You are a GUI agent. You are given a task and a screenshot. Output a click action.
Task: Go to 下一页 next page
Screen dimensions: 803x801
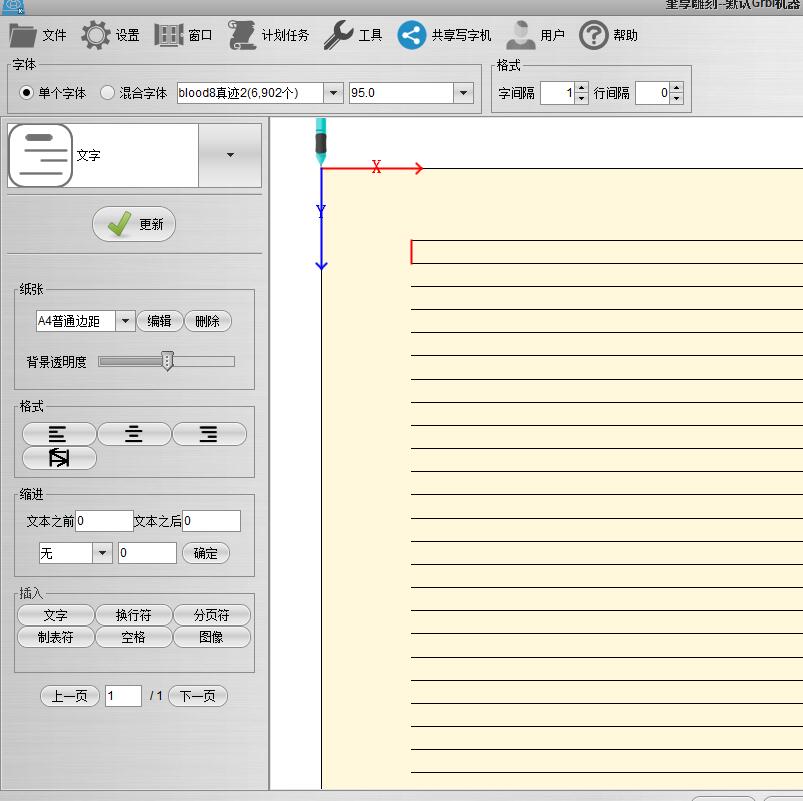click(198, 696)
